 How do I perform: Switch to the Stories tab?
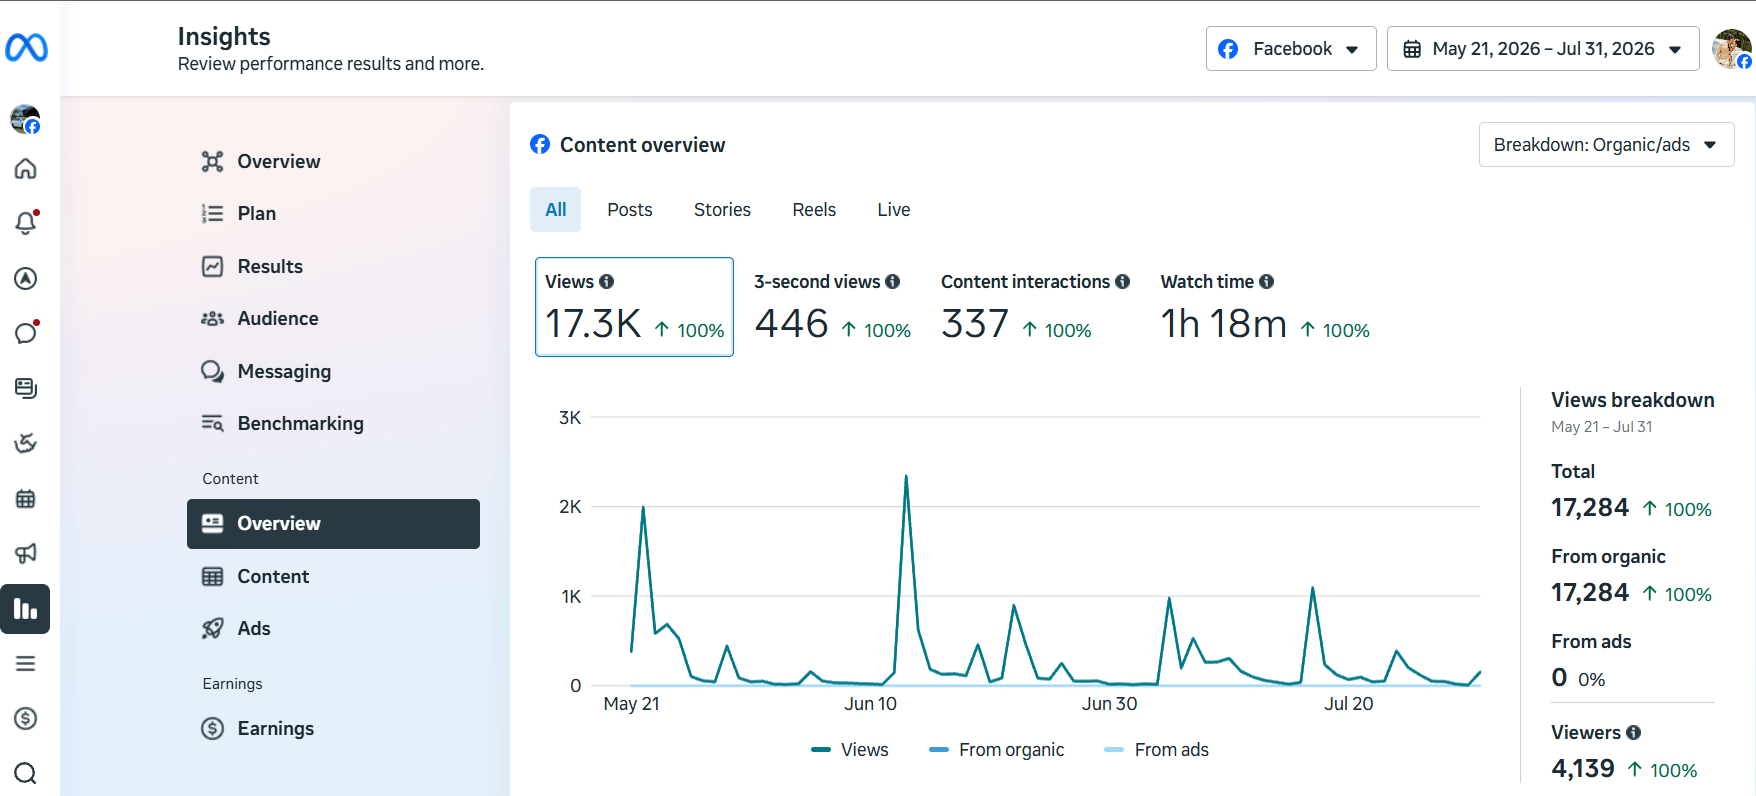(x=722, y=210)
